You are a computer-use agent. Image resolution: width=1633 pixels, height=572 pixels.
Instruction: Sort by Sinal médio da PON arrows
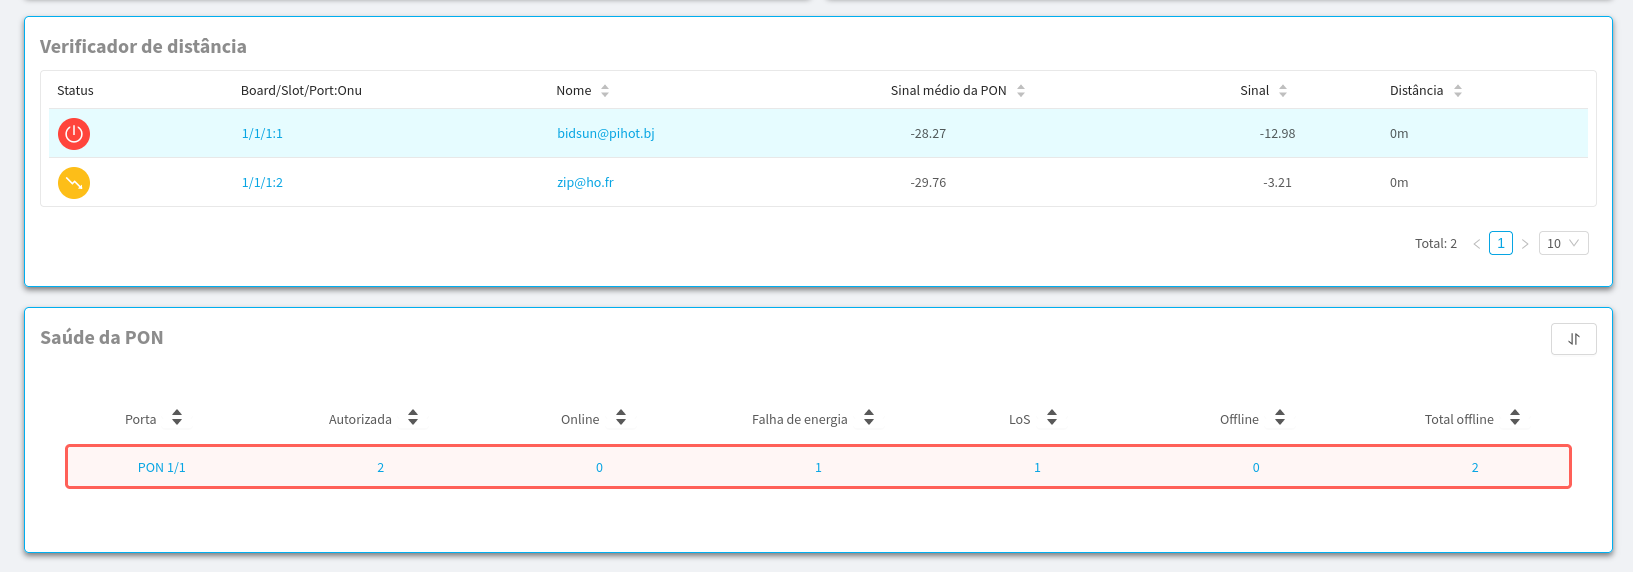click(1021, 91)
